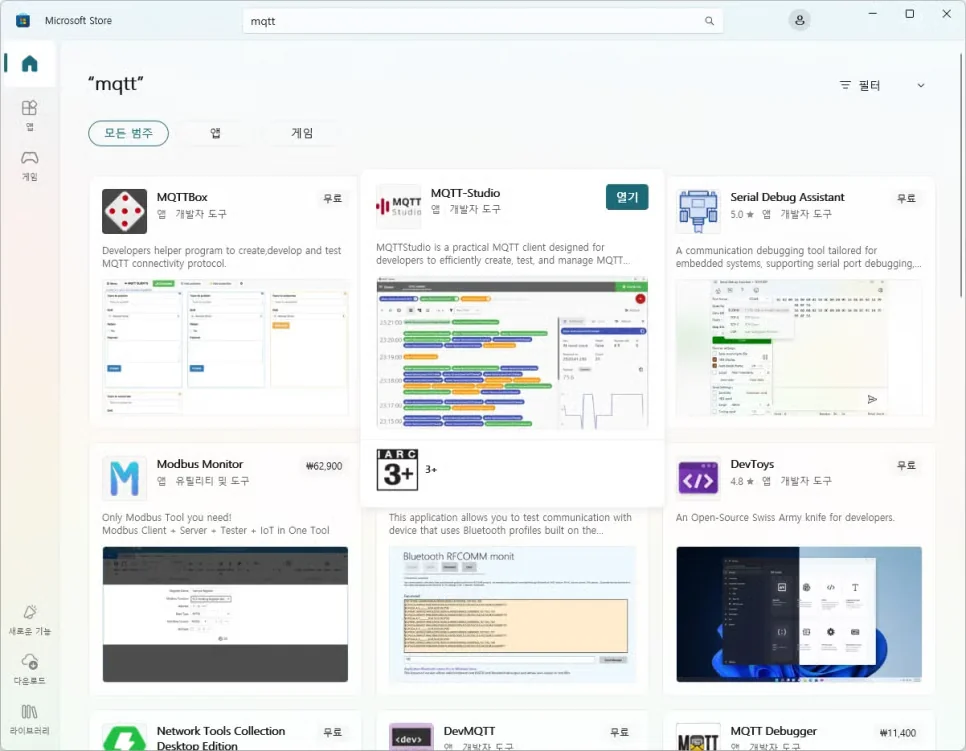Click the filter (필터) lines icon
This screenshot has height=751, width=966.
[x=845, y=85]
